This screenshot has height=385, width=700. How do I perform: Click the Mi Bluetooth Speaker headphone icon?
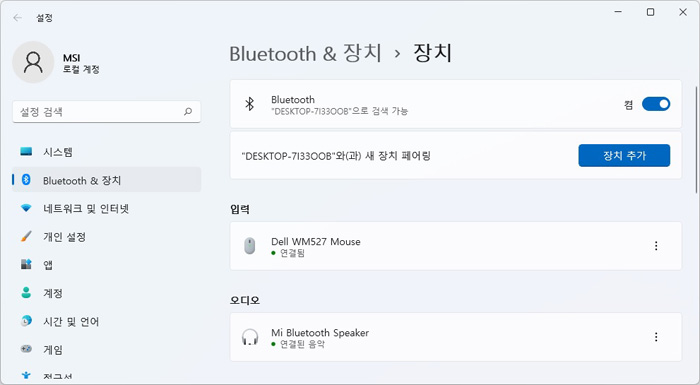coord(250,337)
